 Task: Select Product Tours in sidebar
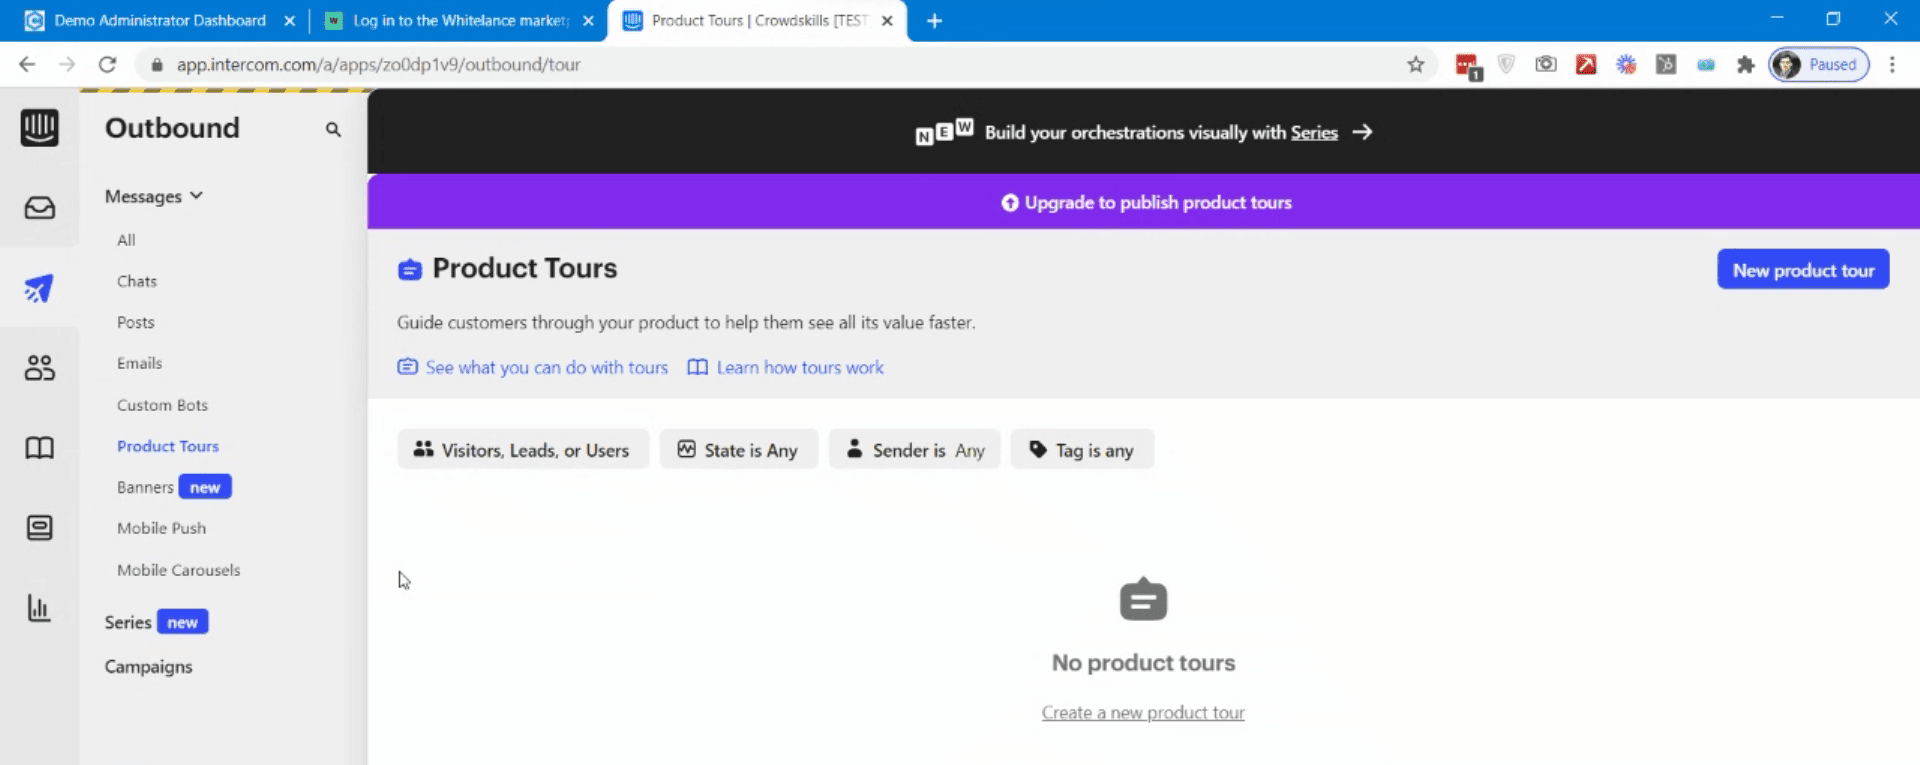[168, 446]
